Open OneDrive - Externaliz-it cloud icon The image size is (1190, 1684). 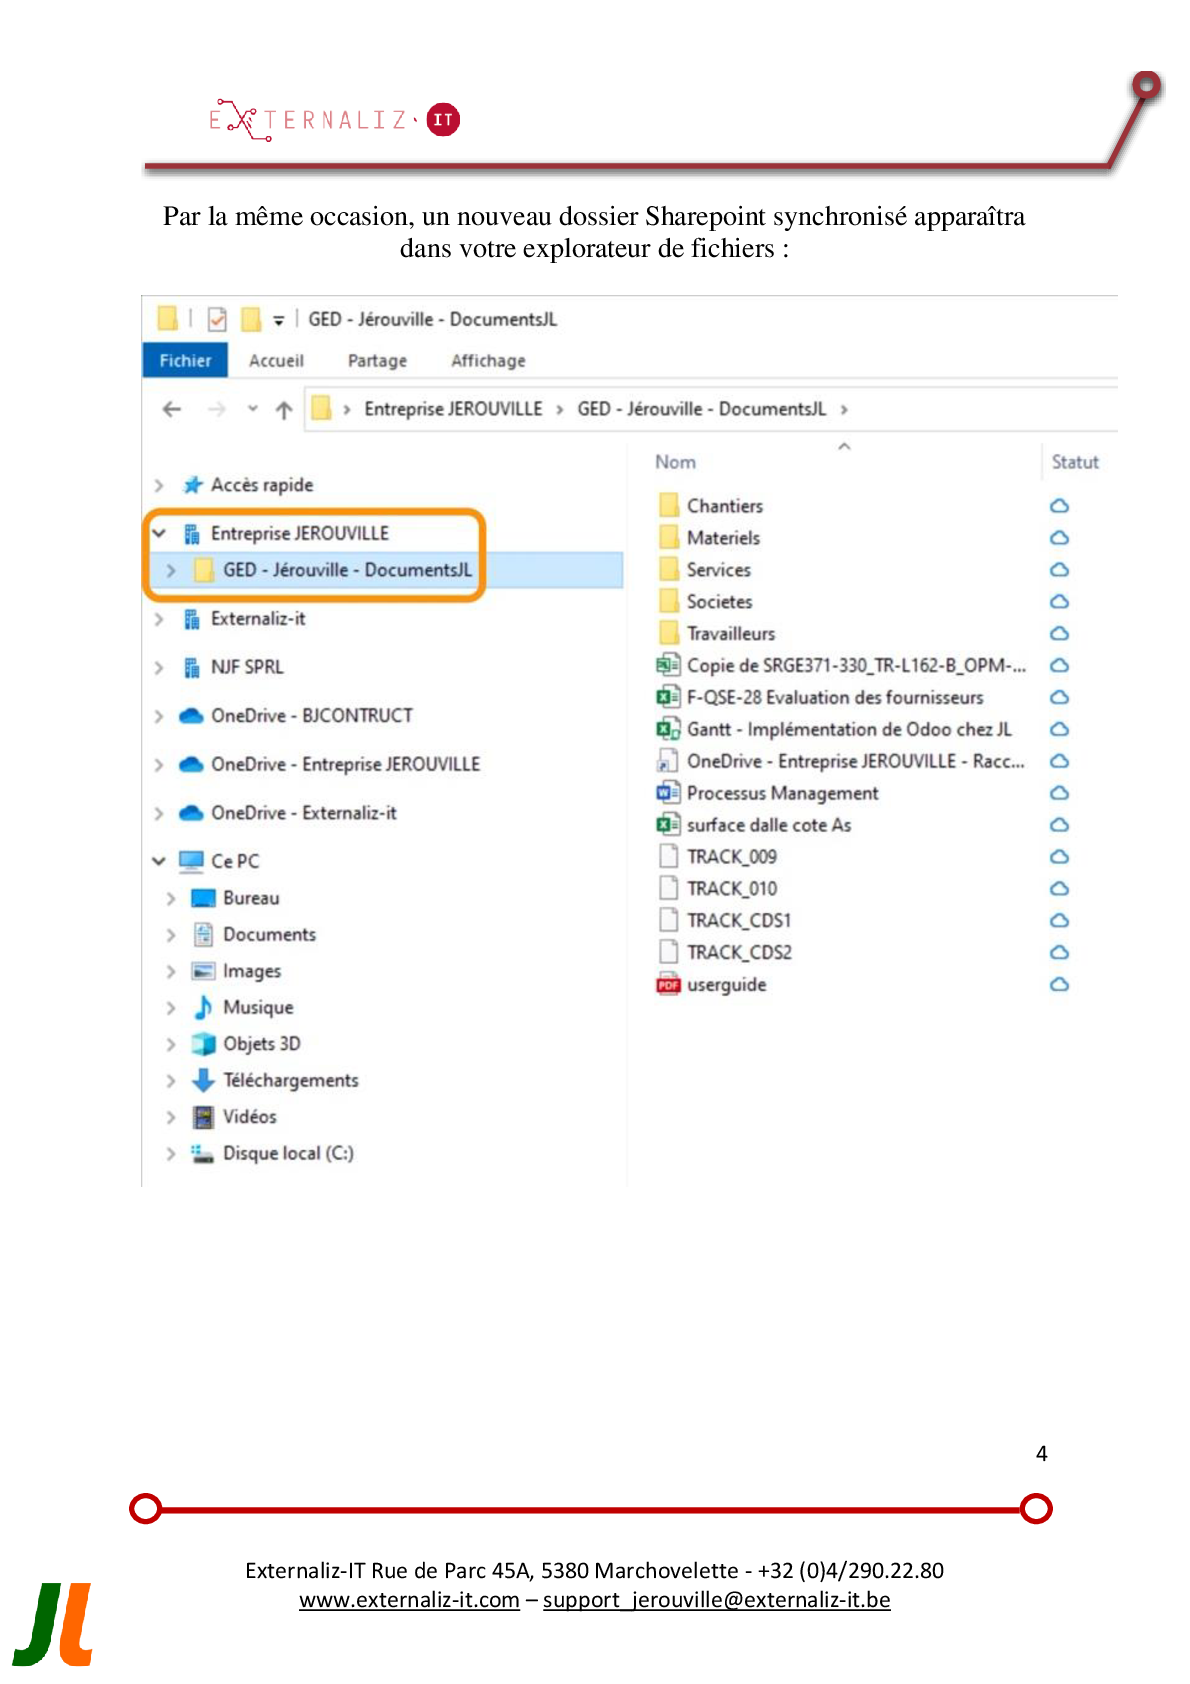tap(191, 813)
